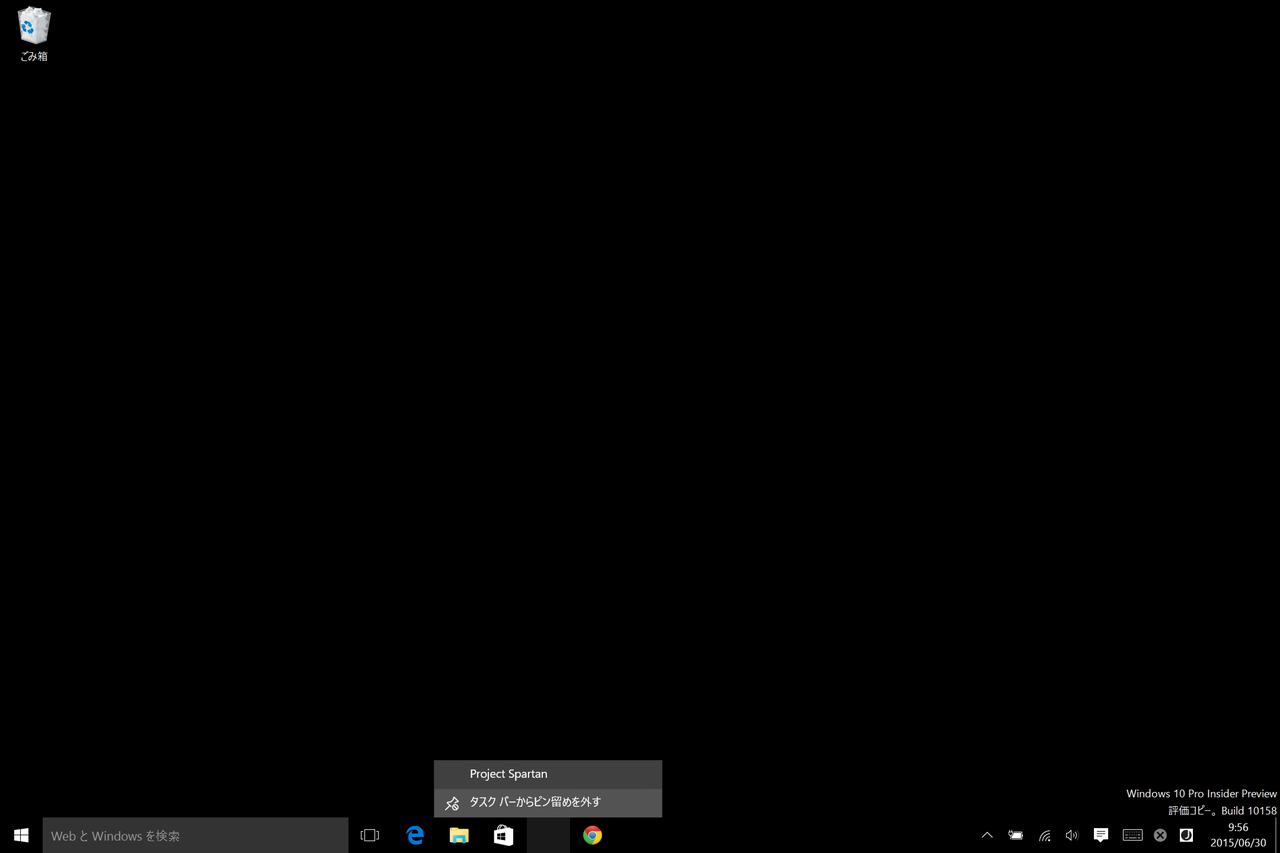This screenshot has width=1280, height=853.
Task: Open the Start menu
Action: pyautogui.click(x=20, y=835)
